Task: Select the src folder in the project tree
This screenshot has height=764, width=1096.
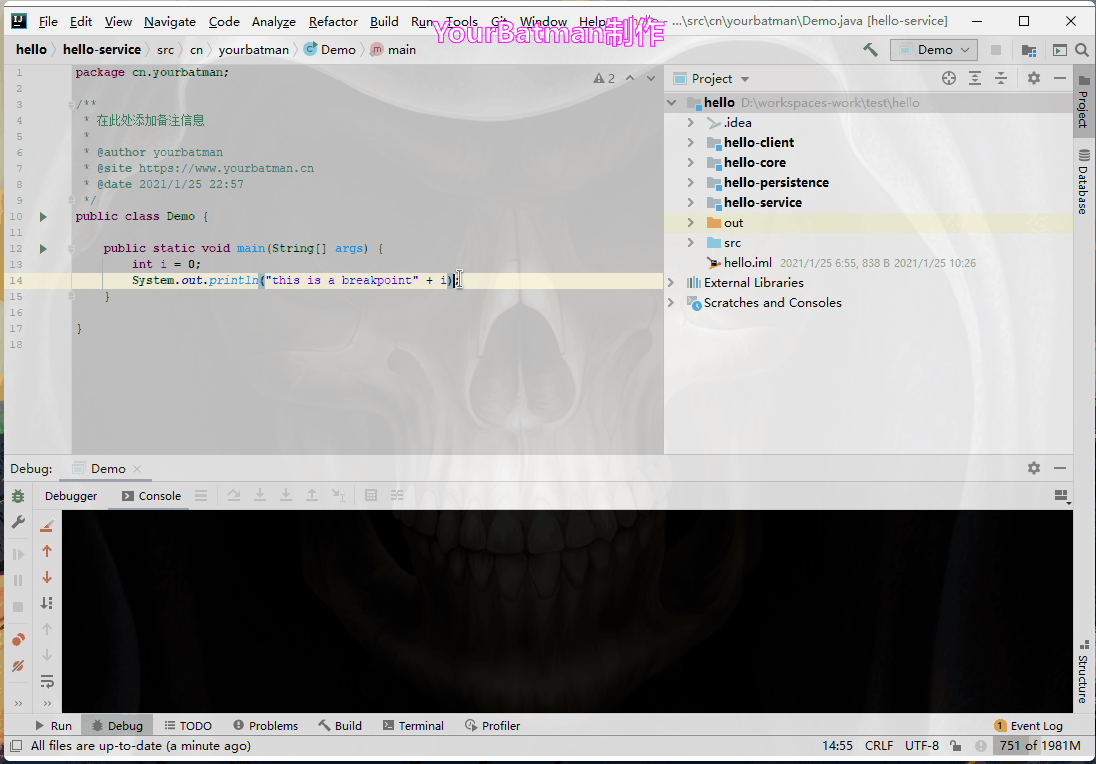Action: [x=732, y=243]
